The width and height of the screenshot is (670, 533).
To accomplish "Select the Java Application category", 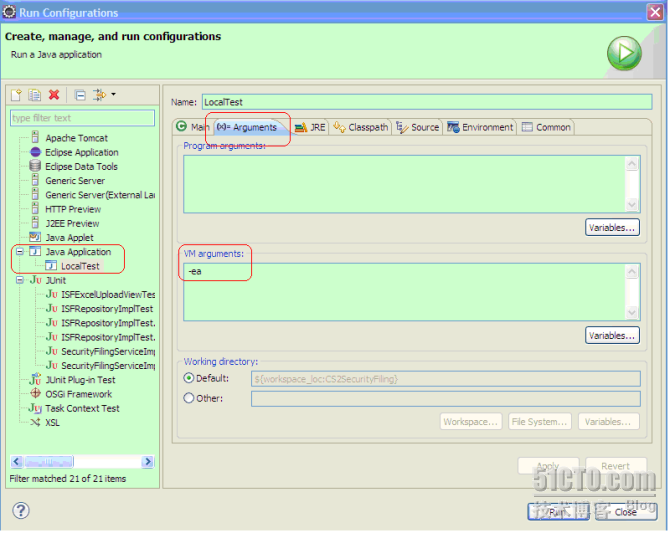I will point(78,252).
